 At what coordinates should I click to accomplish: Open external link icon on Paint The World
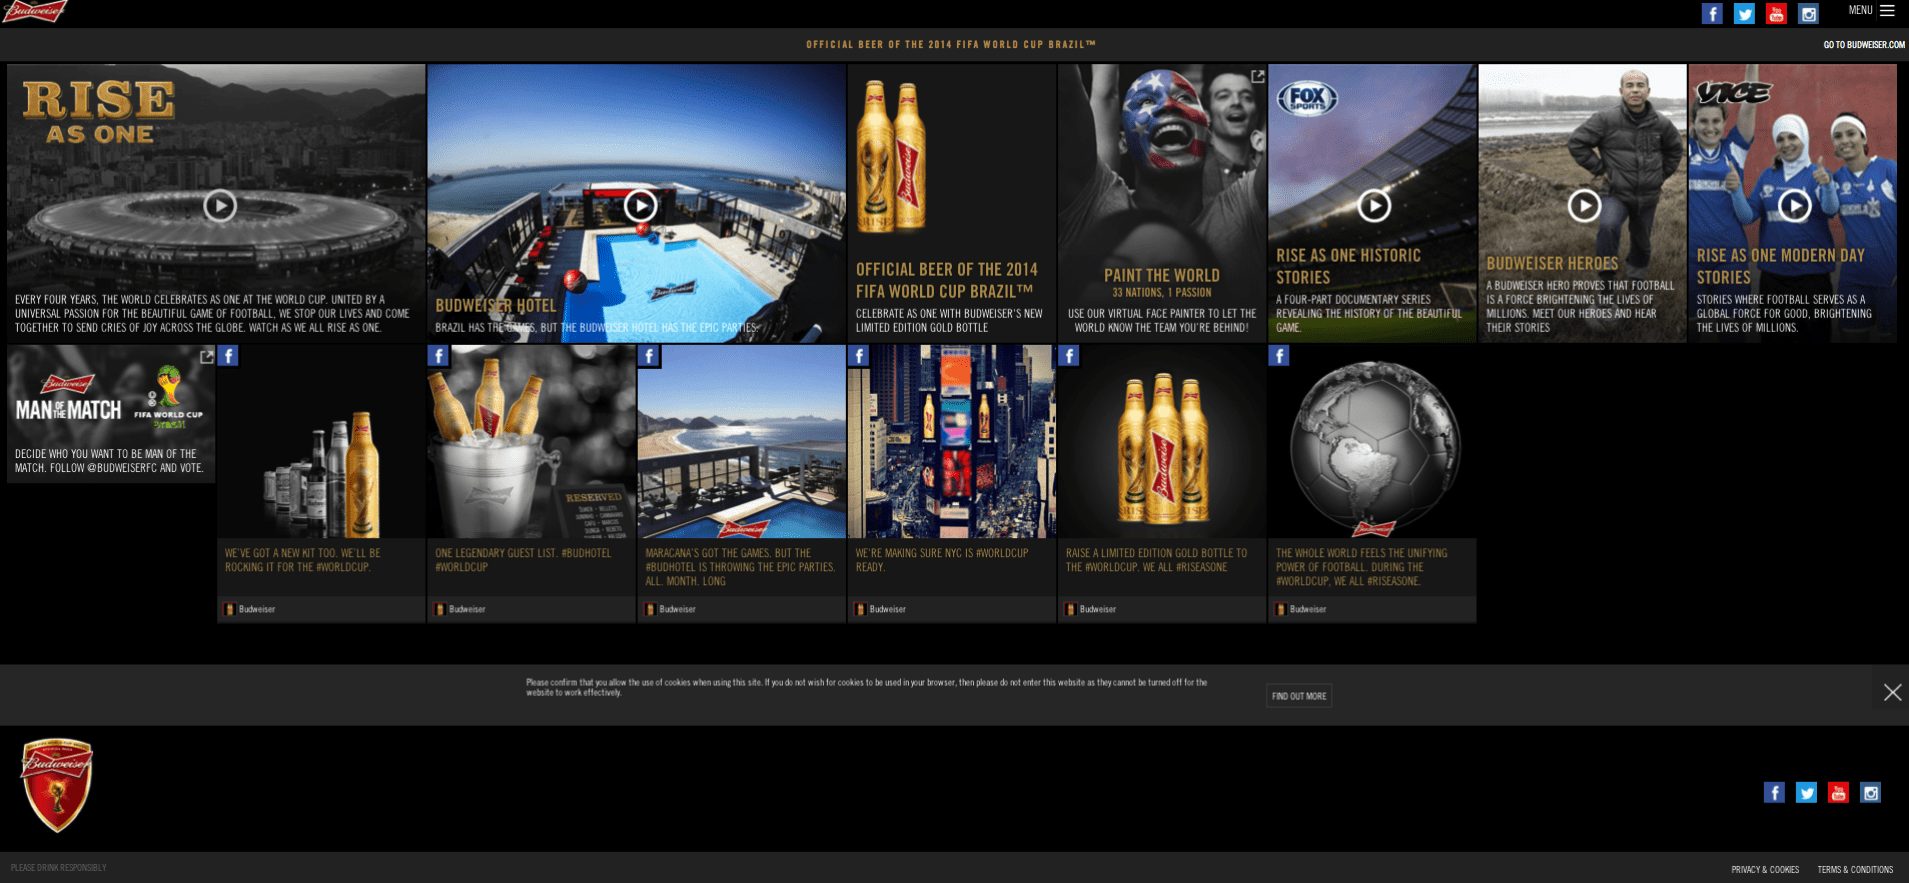click(x=1257, y=76)
